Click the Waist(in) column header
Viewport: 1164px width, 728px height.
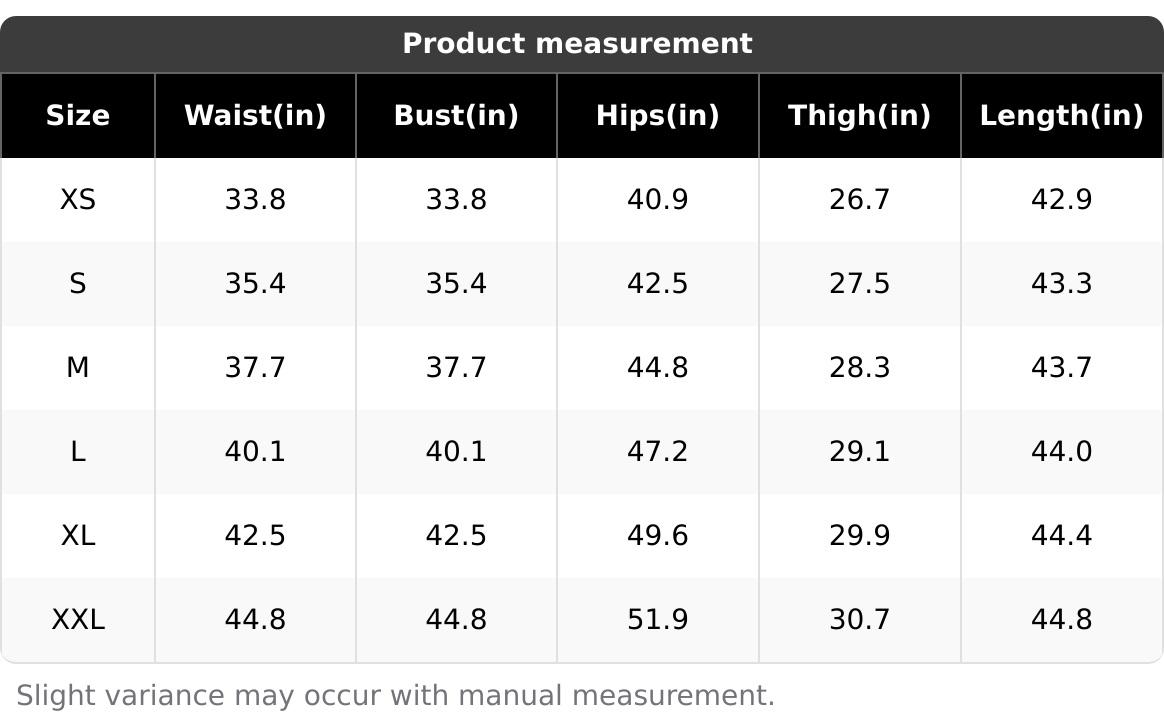pos(255,116)
